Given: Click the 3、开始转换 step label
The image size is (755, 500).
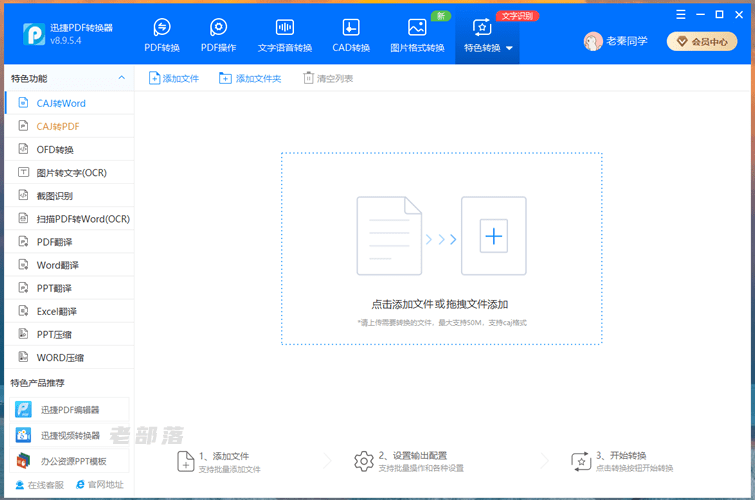Looking at the screenshot, I should 621,455.
